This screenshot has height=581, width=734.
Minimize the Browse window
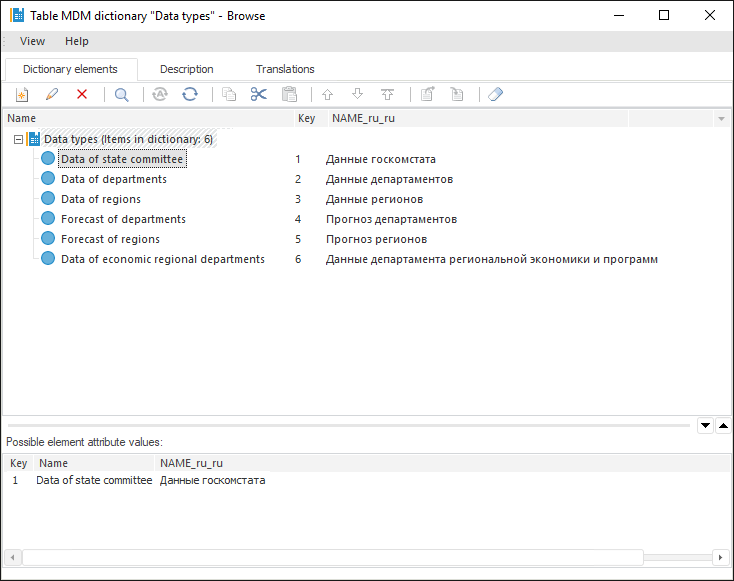[619, 15]
